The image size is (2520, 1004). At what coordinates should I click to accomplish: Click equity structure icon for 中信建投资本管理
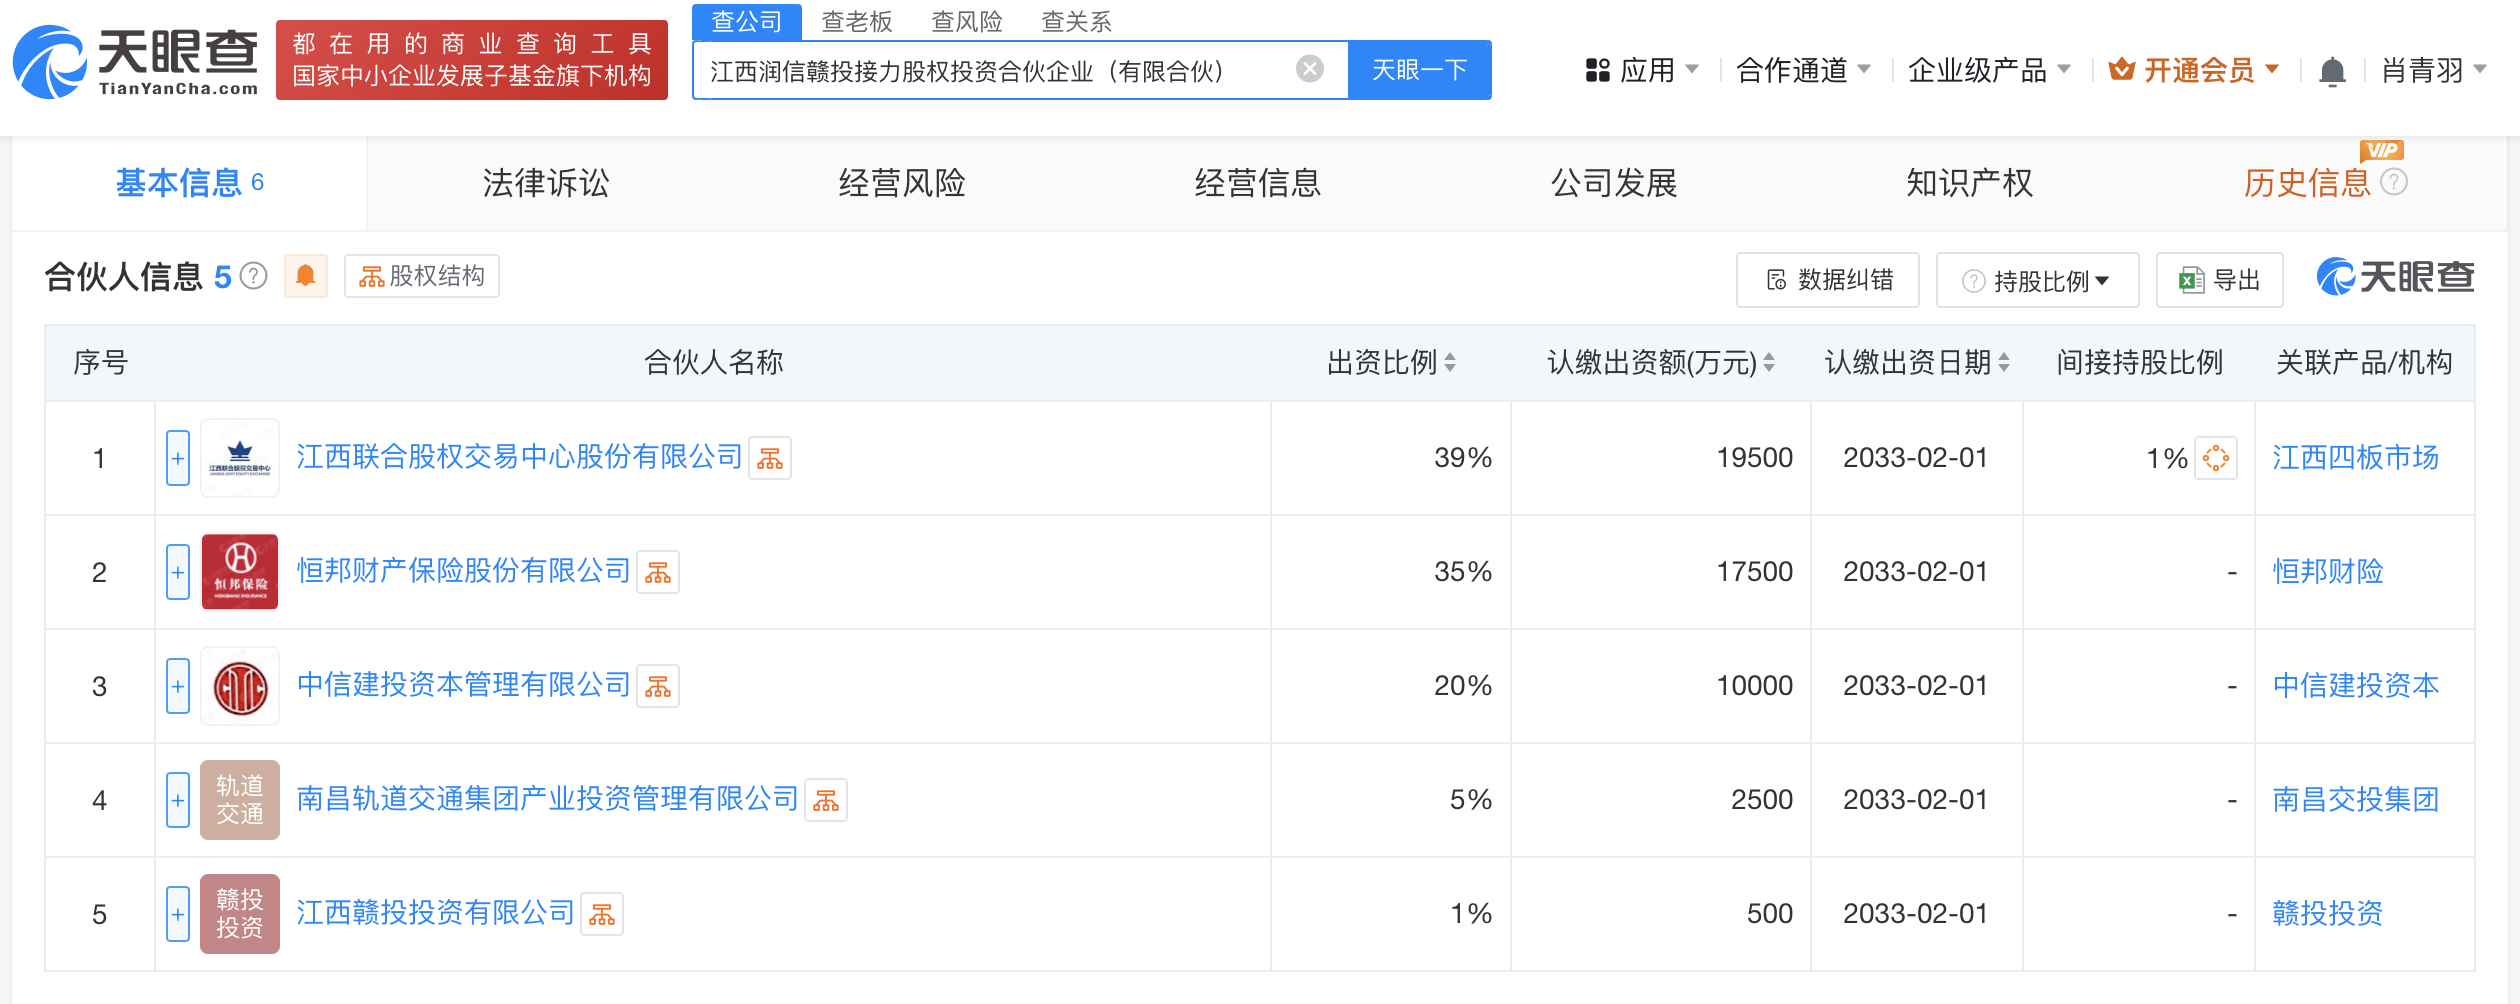pos(658,686)
